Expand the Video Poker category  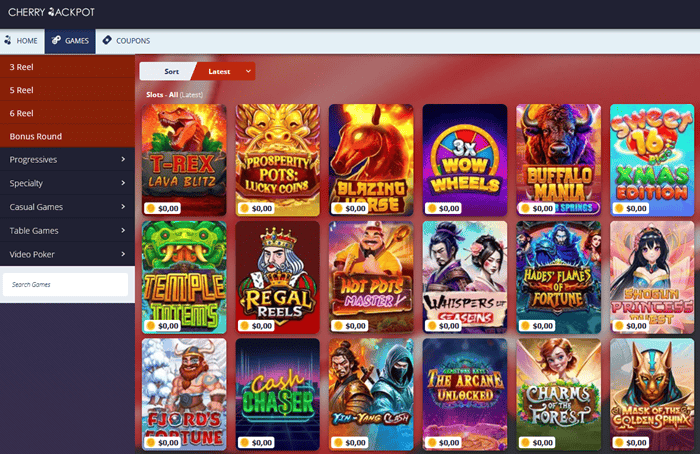click(x=67, y=254)
